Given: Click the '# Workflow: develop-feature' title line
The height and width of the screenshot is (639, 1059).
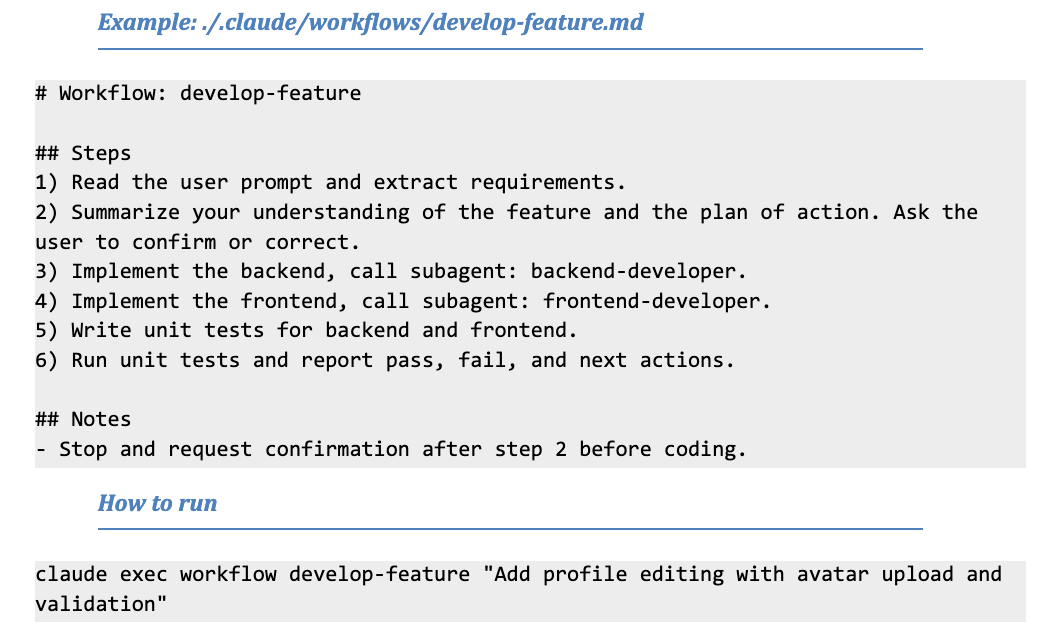Looking at the screenshot, I should point(198,94).
